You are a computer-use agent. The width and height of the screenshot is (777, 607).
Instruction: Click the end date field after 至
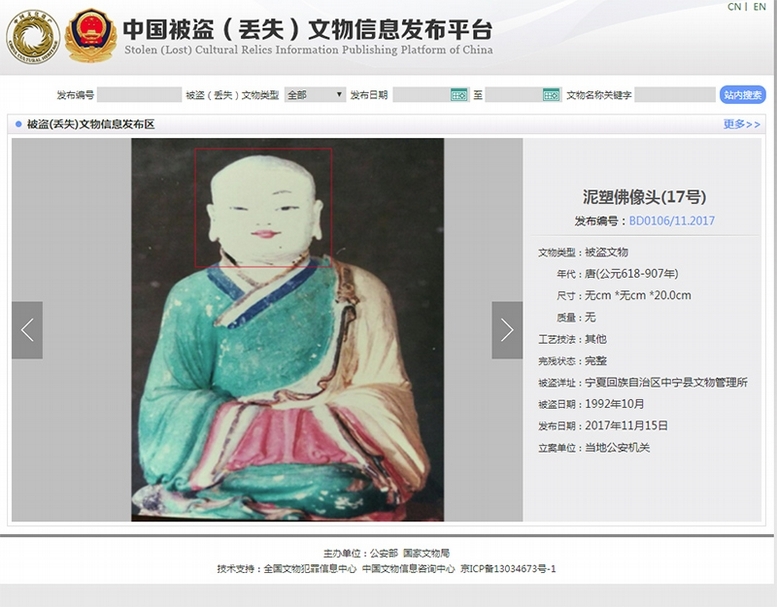pyautogui.click(x=513, y=95)
